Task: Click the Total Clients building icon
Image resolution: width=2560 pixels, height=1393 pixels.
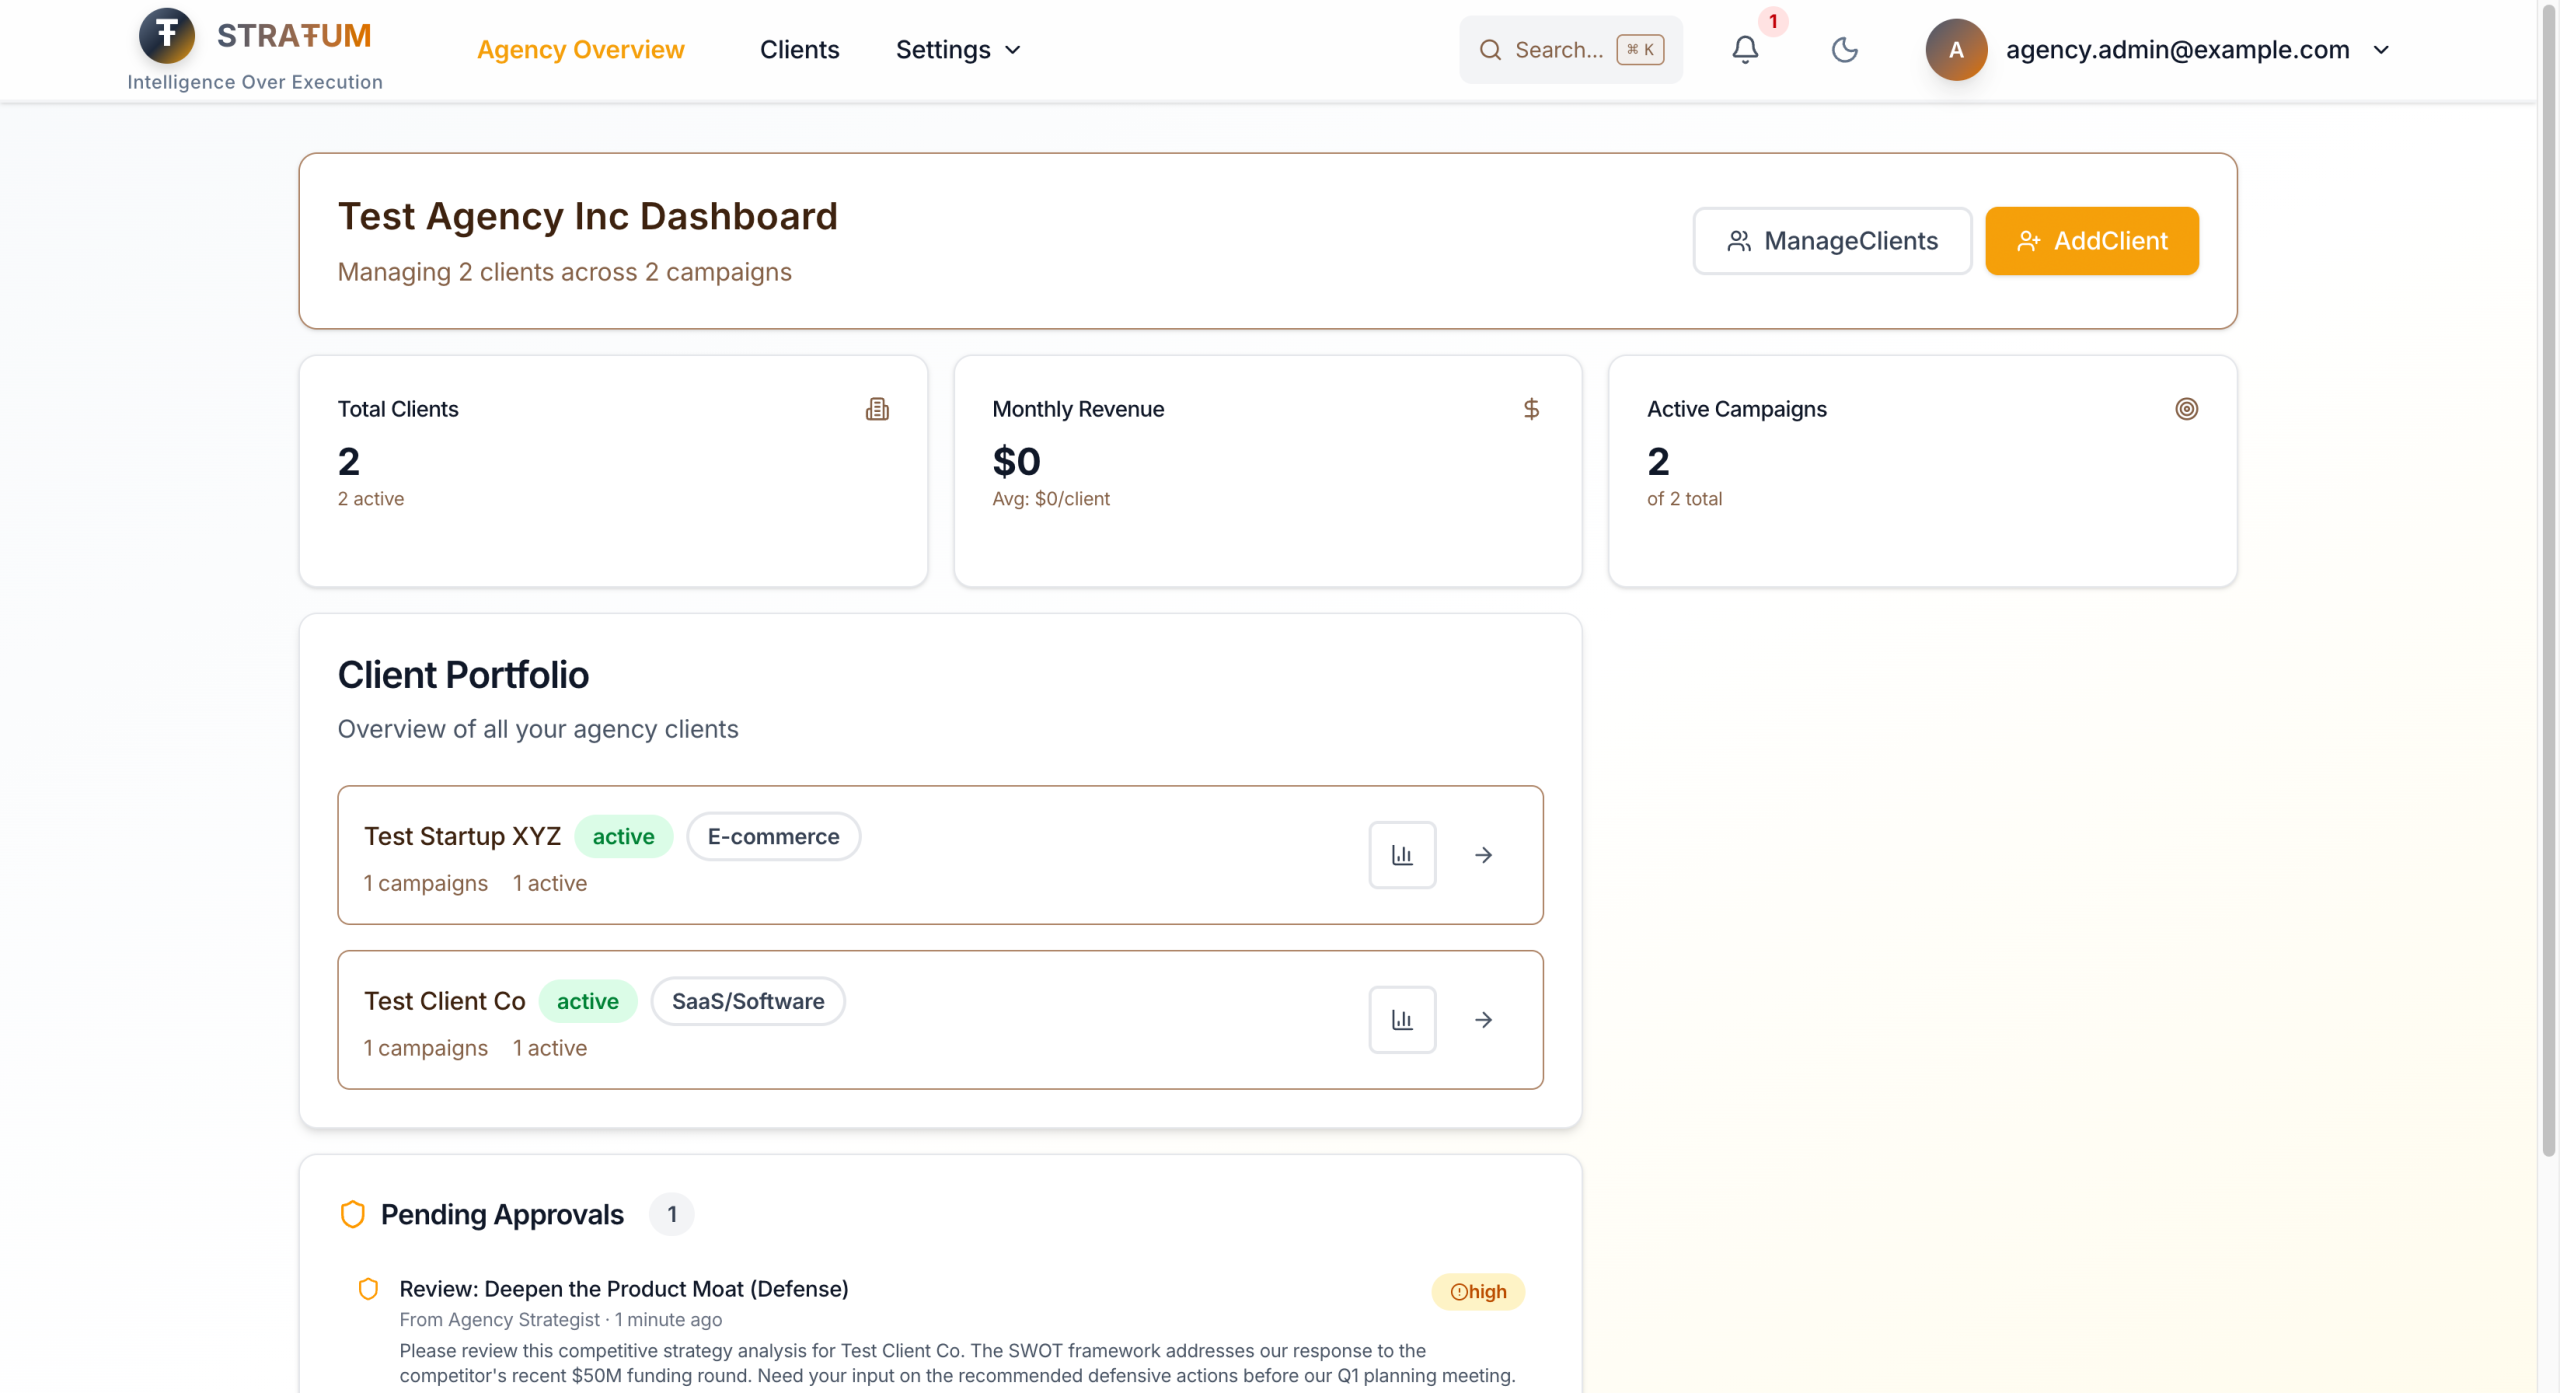Action: pyautogui.click(x=877, y=409)
